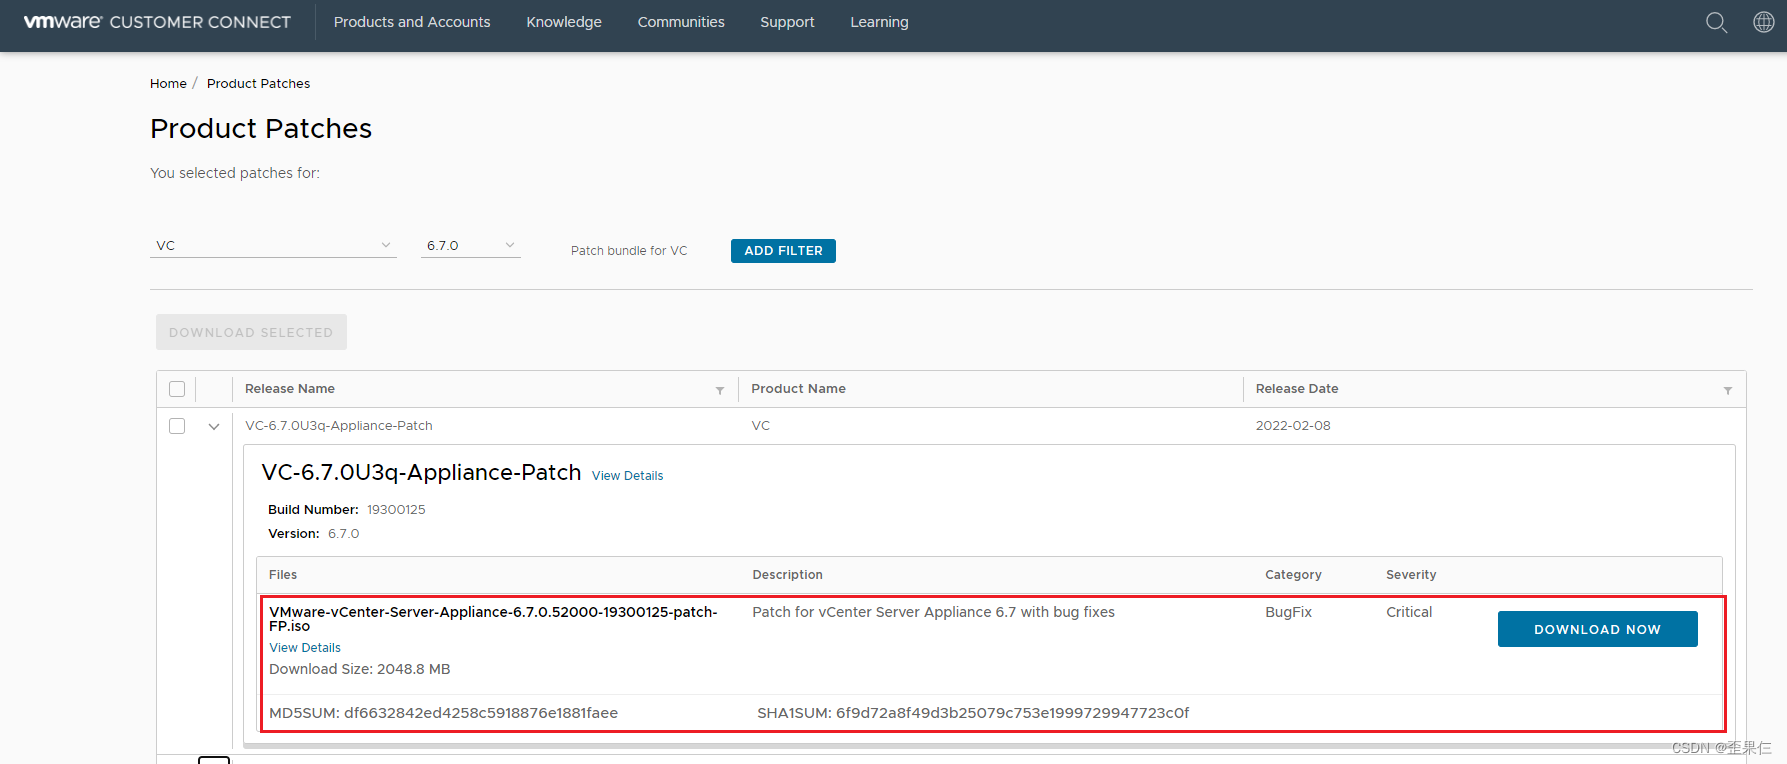
Task: Tick checkbox for VC-6.7.0U3q-Appliance-Patch row
Action: [177, 426]
